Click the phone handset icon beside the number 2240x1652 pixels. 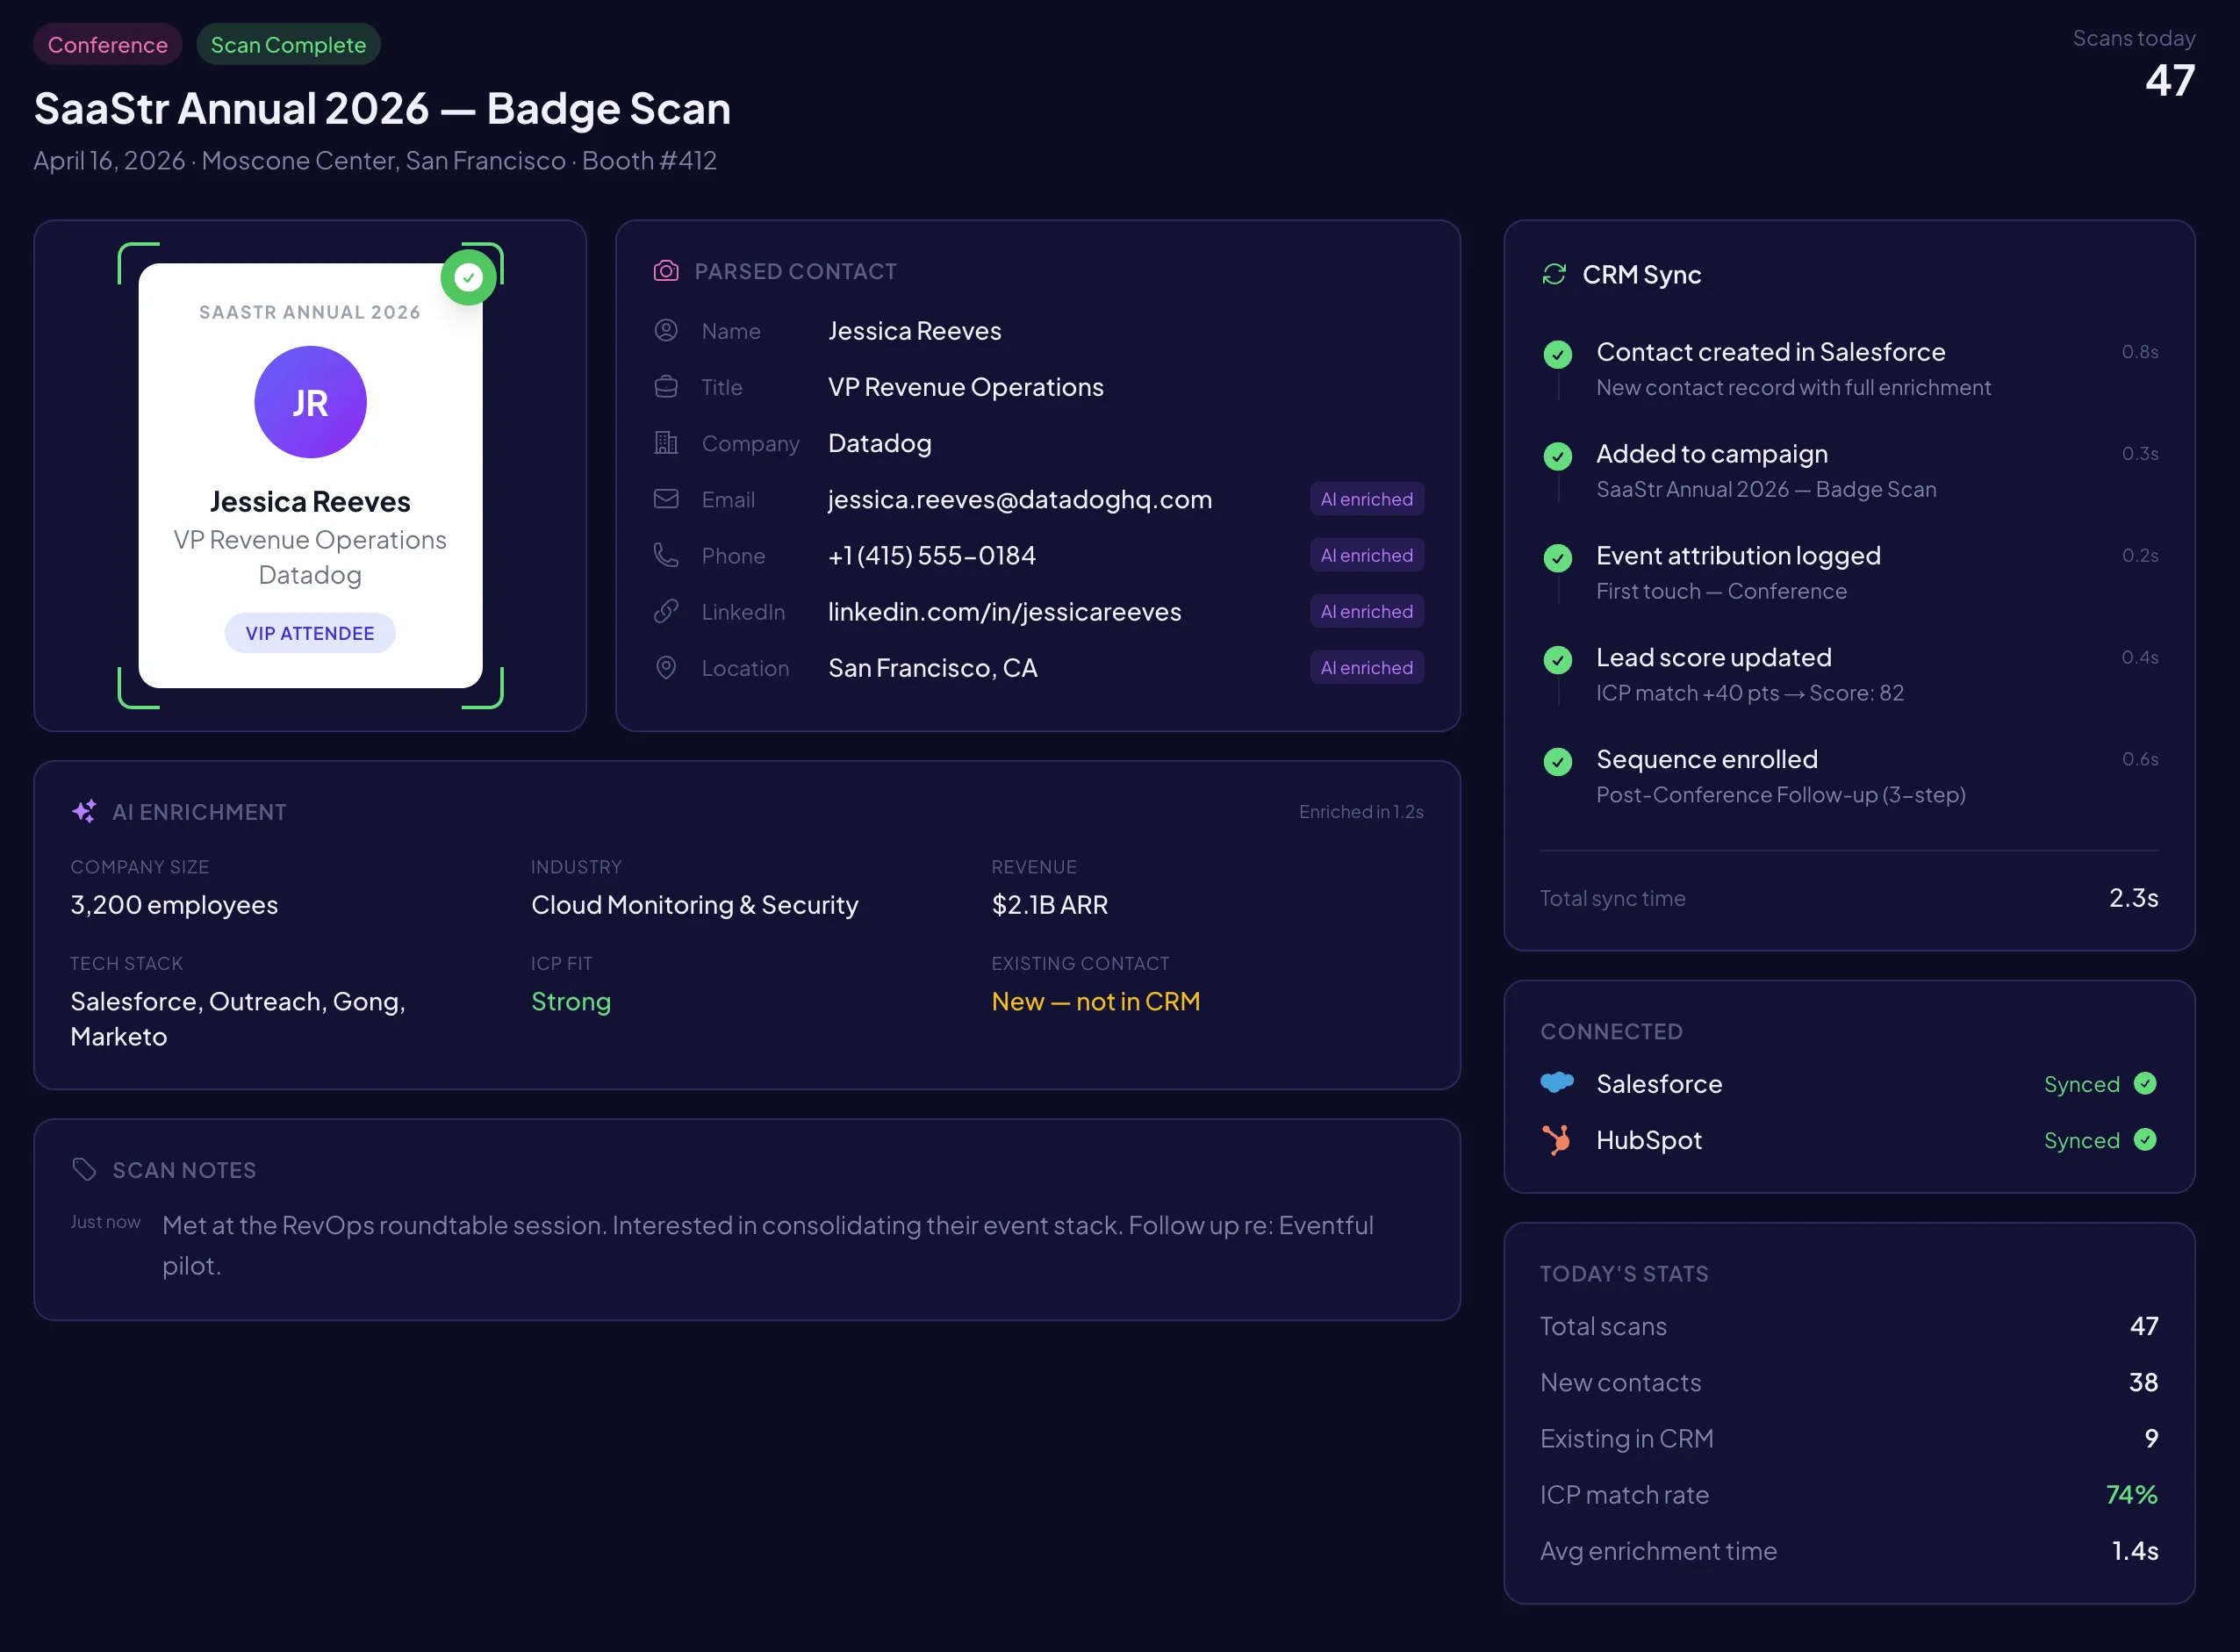(666, 555)
